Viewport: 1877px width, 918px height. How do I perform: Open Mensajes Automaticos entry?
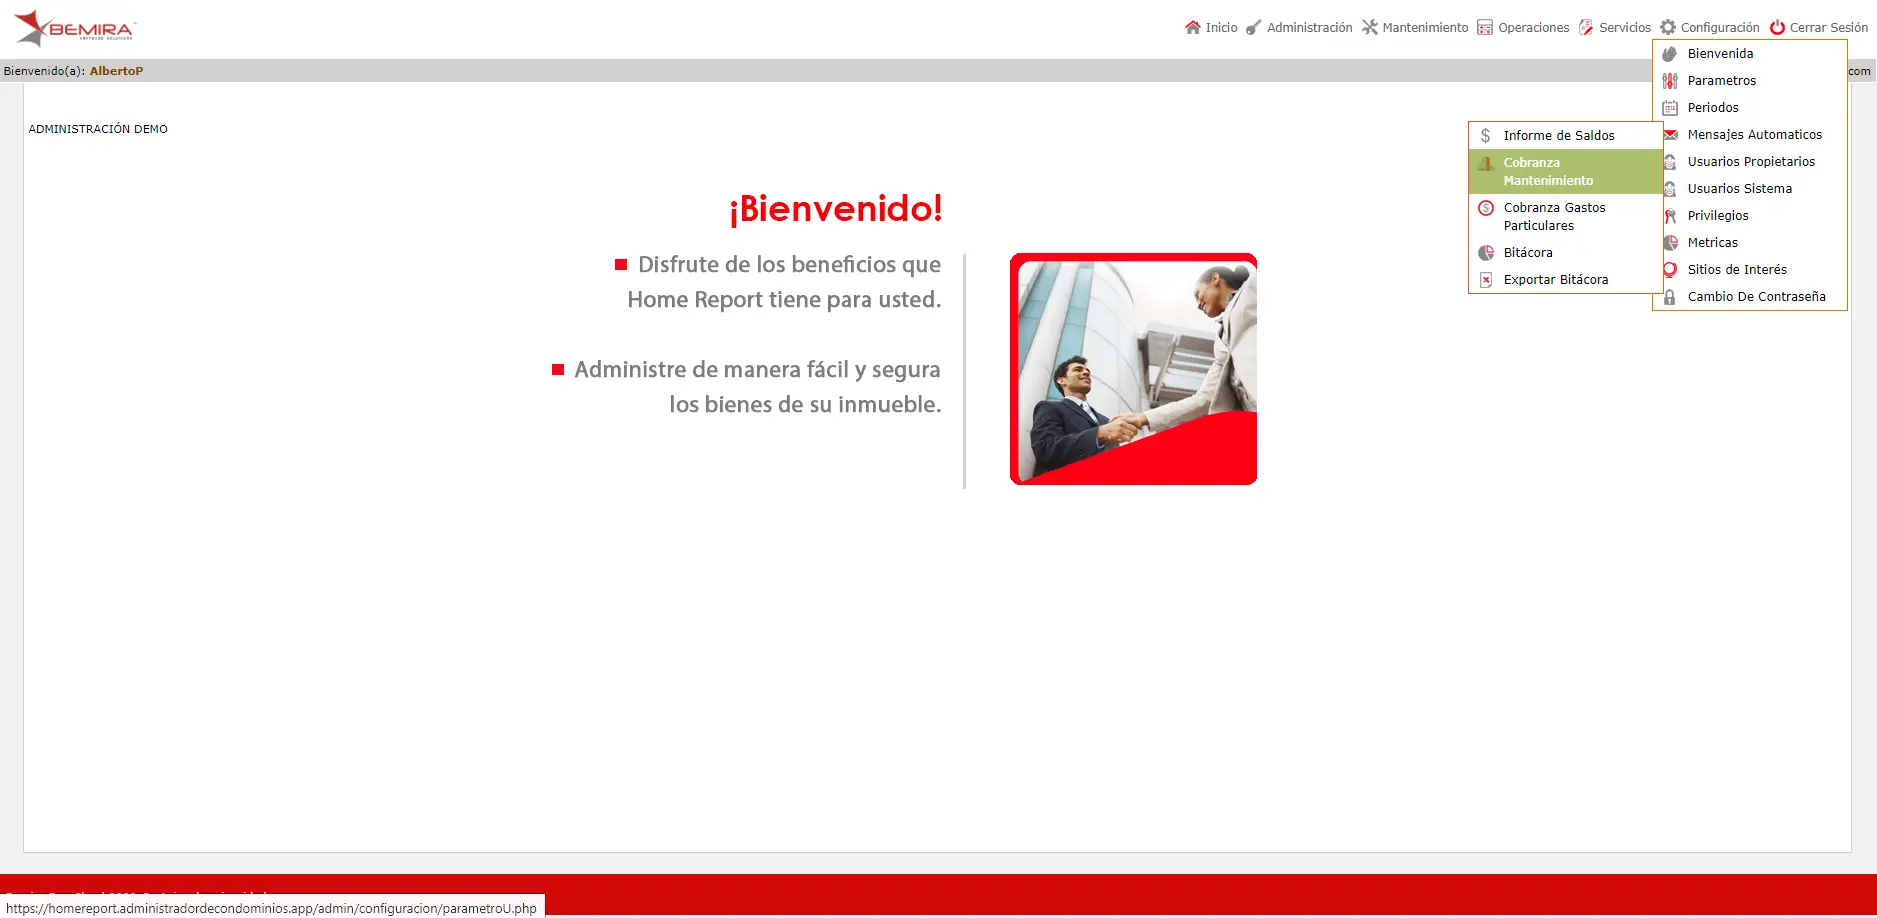coord(1754,135)
